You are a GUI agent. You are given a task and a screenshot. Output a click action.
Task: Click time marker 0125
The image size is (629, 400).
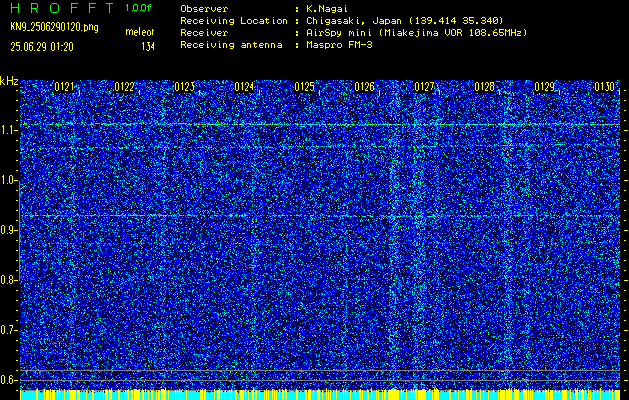pyautogui.click(x=304, y=87)
